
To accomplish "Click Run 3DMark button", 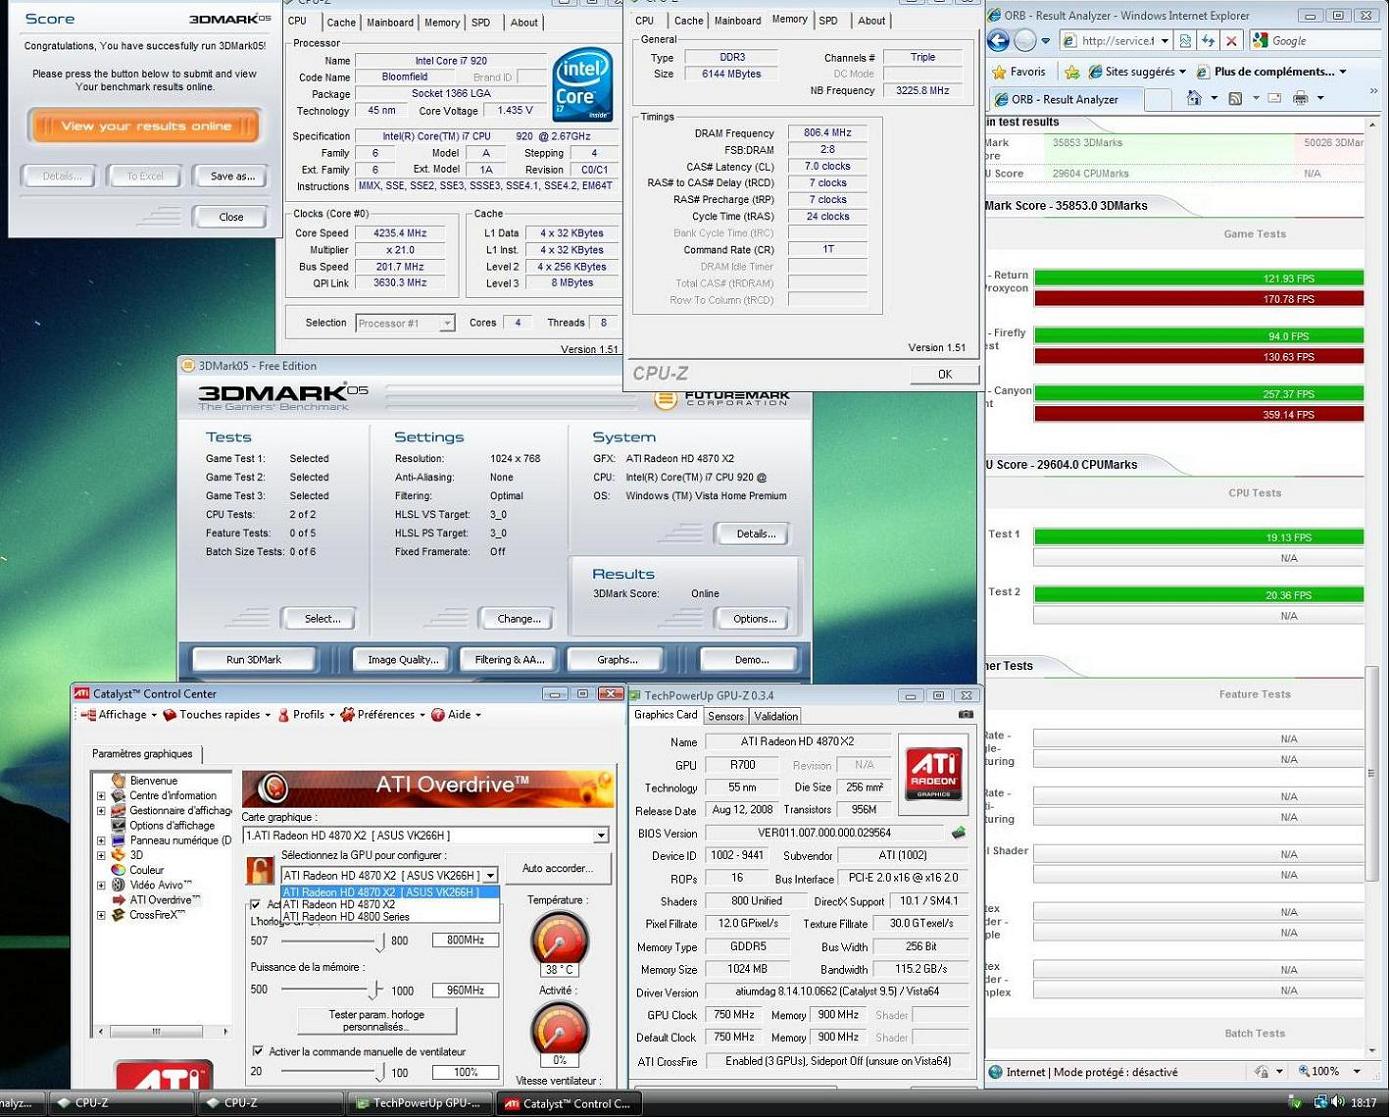I will [254, 660].
